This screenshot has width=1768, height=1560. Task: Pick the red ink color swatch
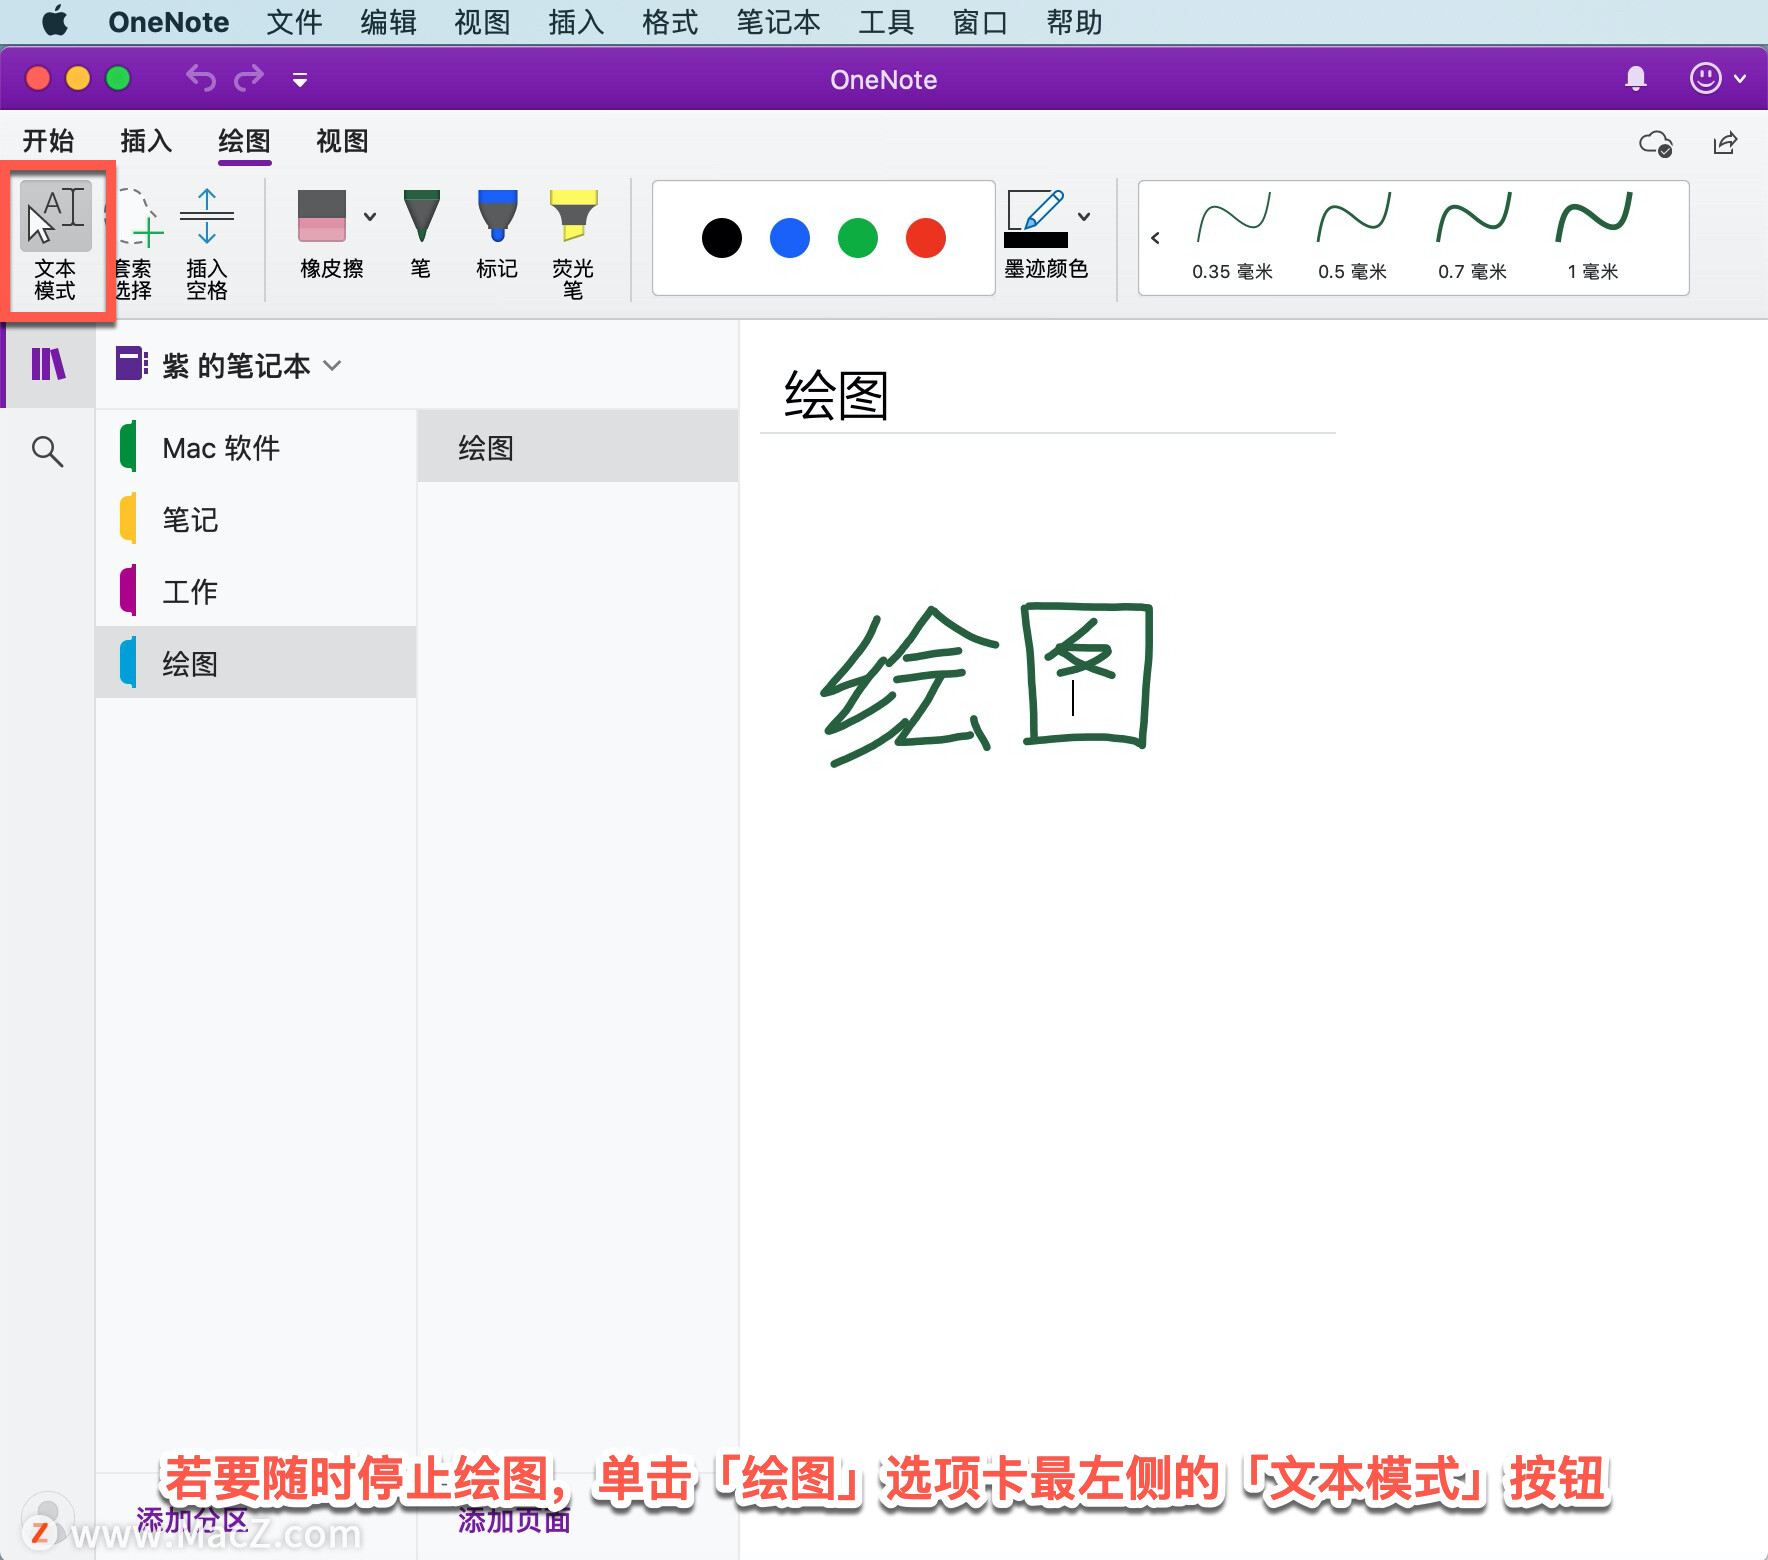pyautogui.click(x=926, y=238)
